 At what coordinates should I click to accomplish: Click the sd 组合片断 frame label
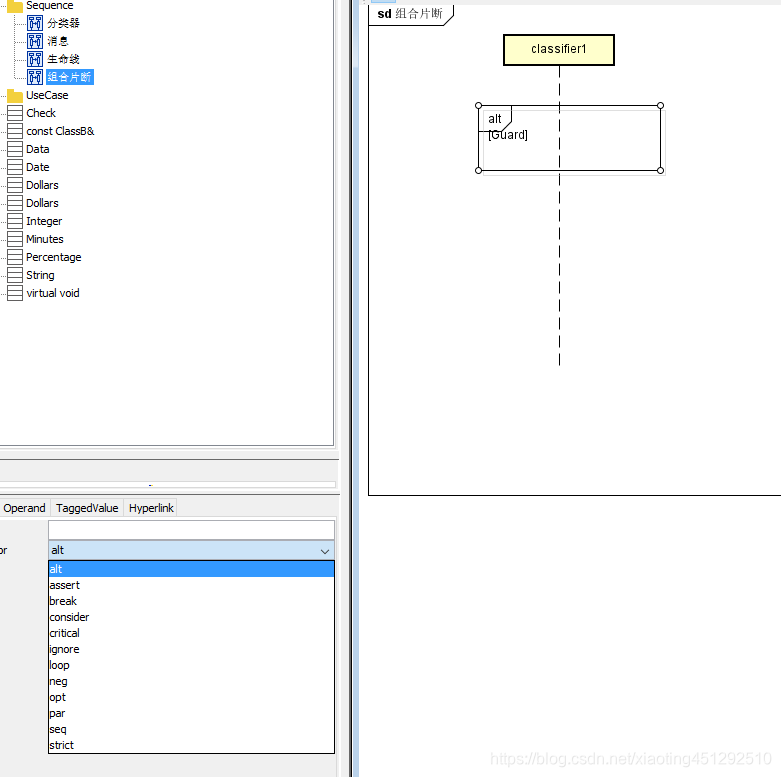410,13
